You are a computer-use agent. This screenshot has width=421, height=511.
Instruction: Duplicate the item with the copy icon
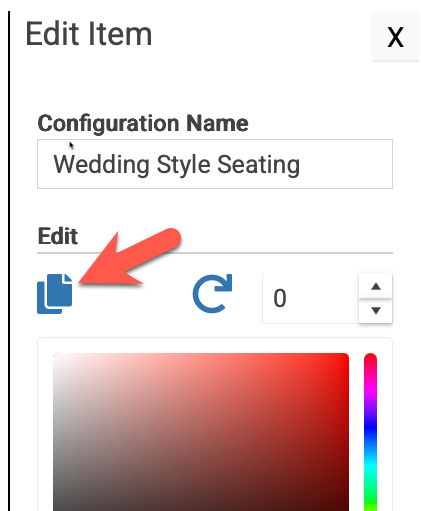click(54, 294)
